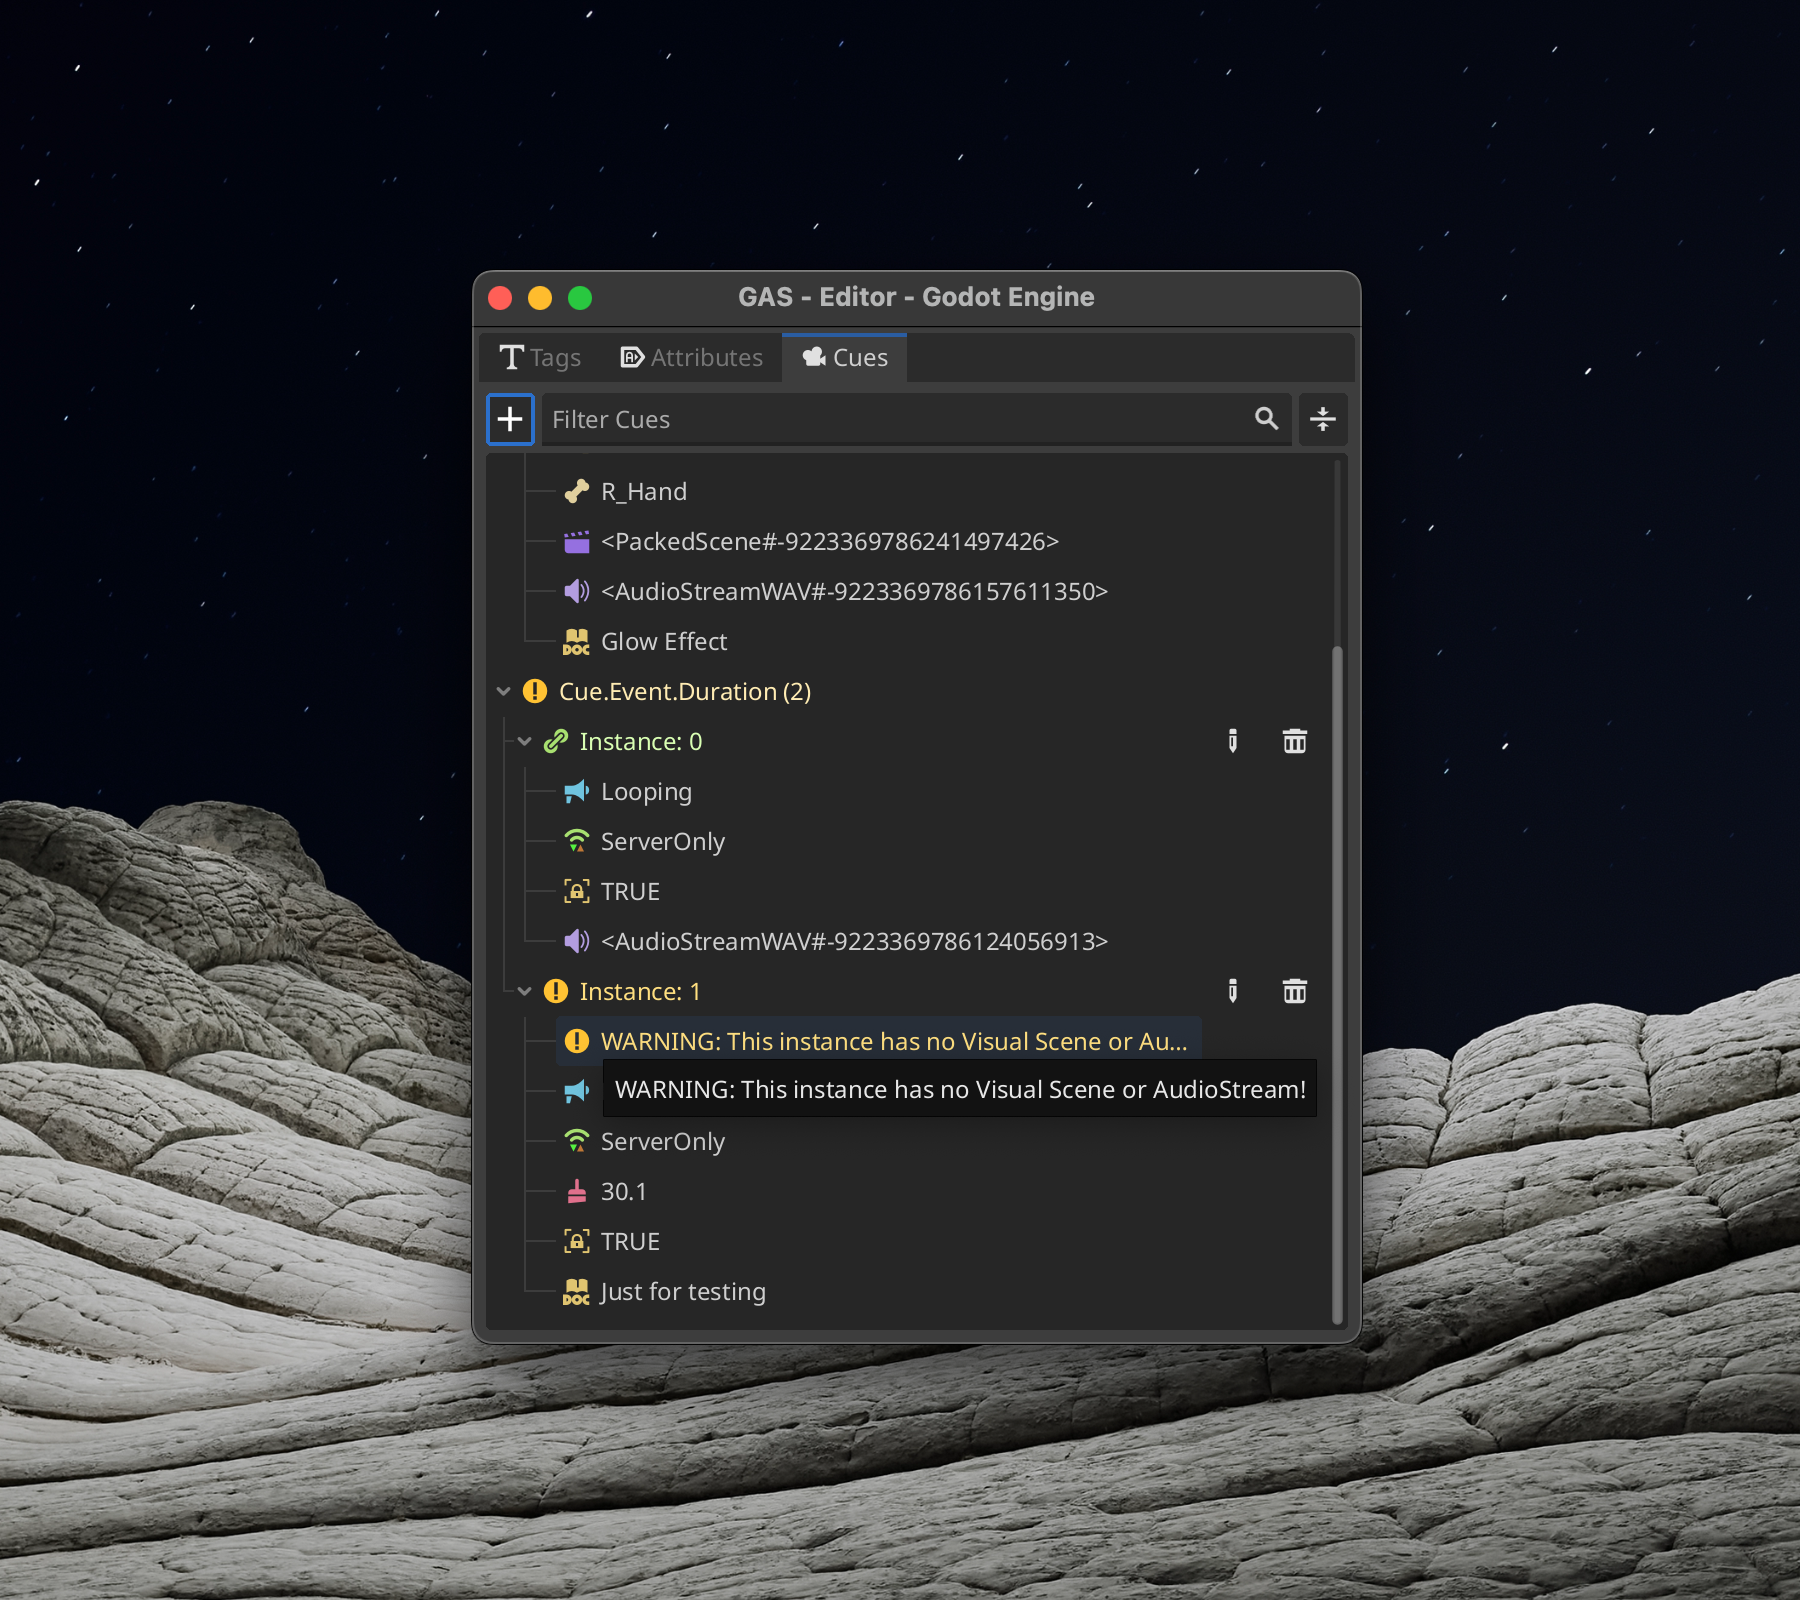Select TRUE value under Instance: 1
The height and width of the screenshot is (1600, 1800).
630,1242
